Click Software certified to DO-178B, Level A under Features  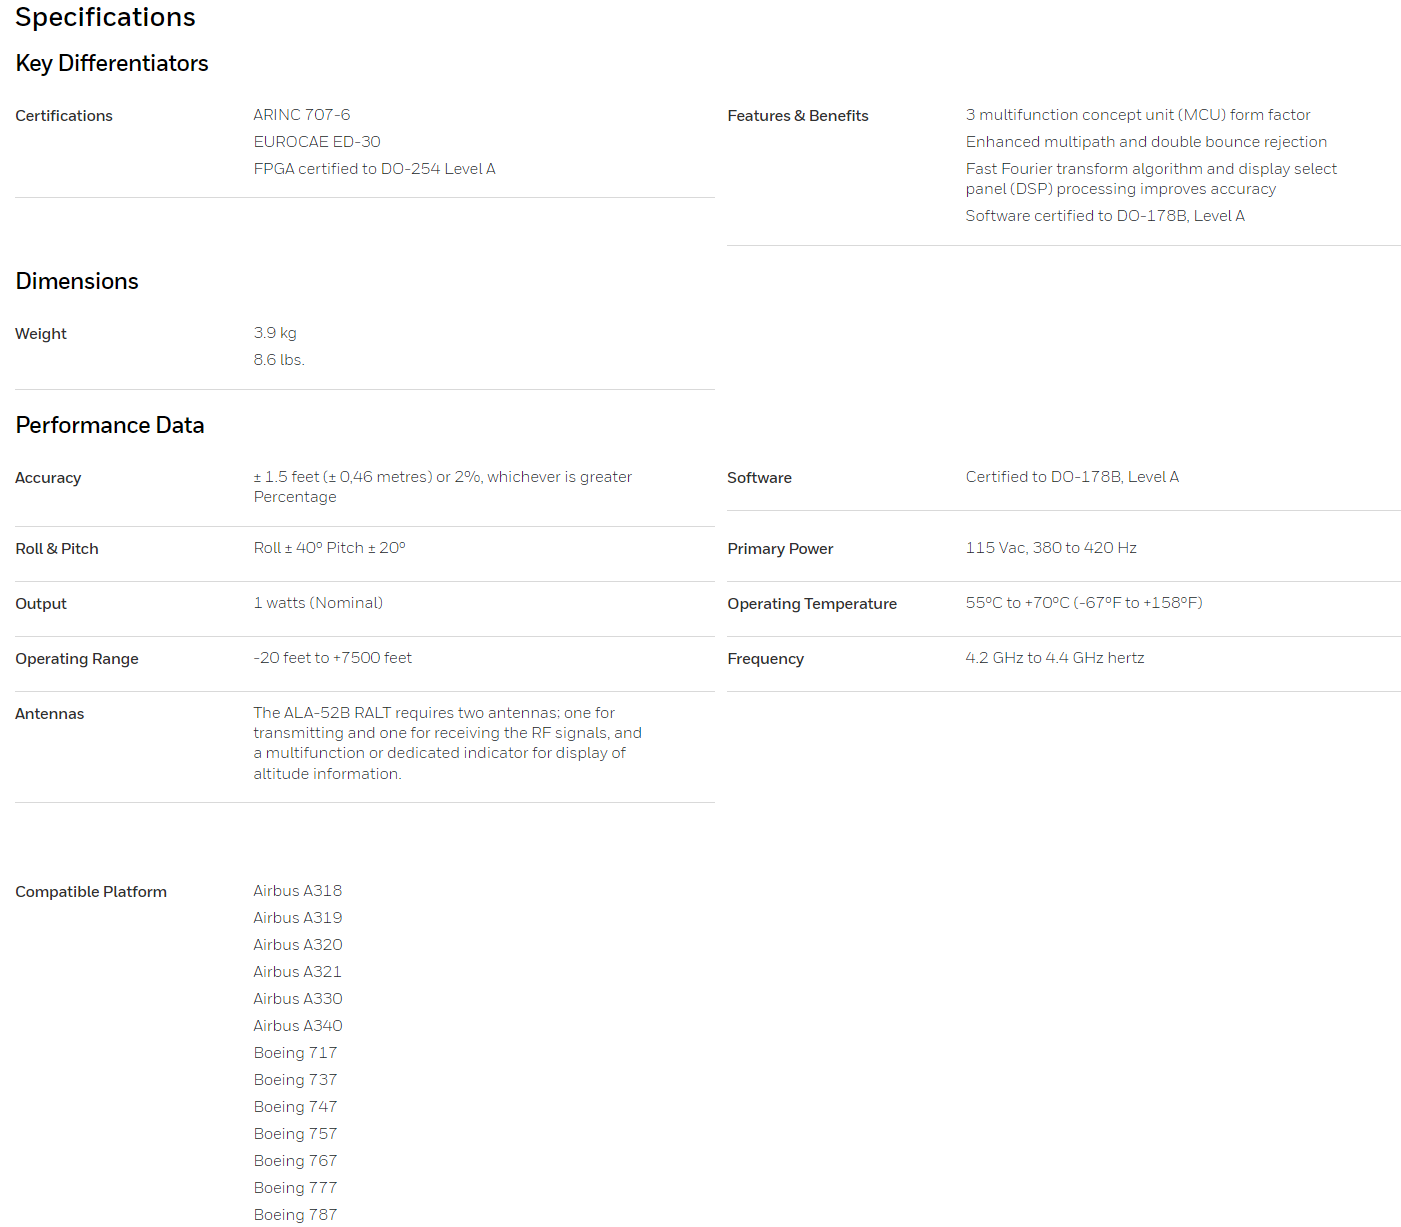pyautogui.click(x=1105, y=216)
